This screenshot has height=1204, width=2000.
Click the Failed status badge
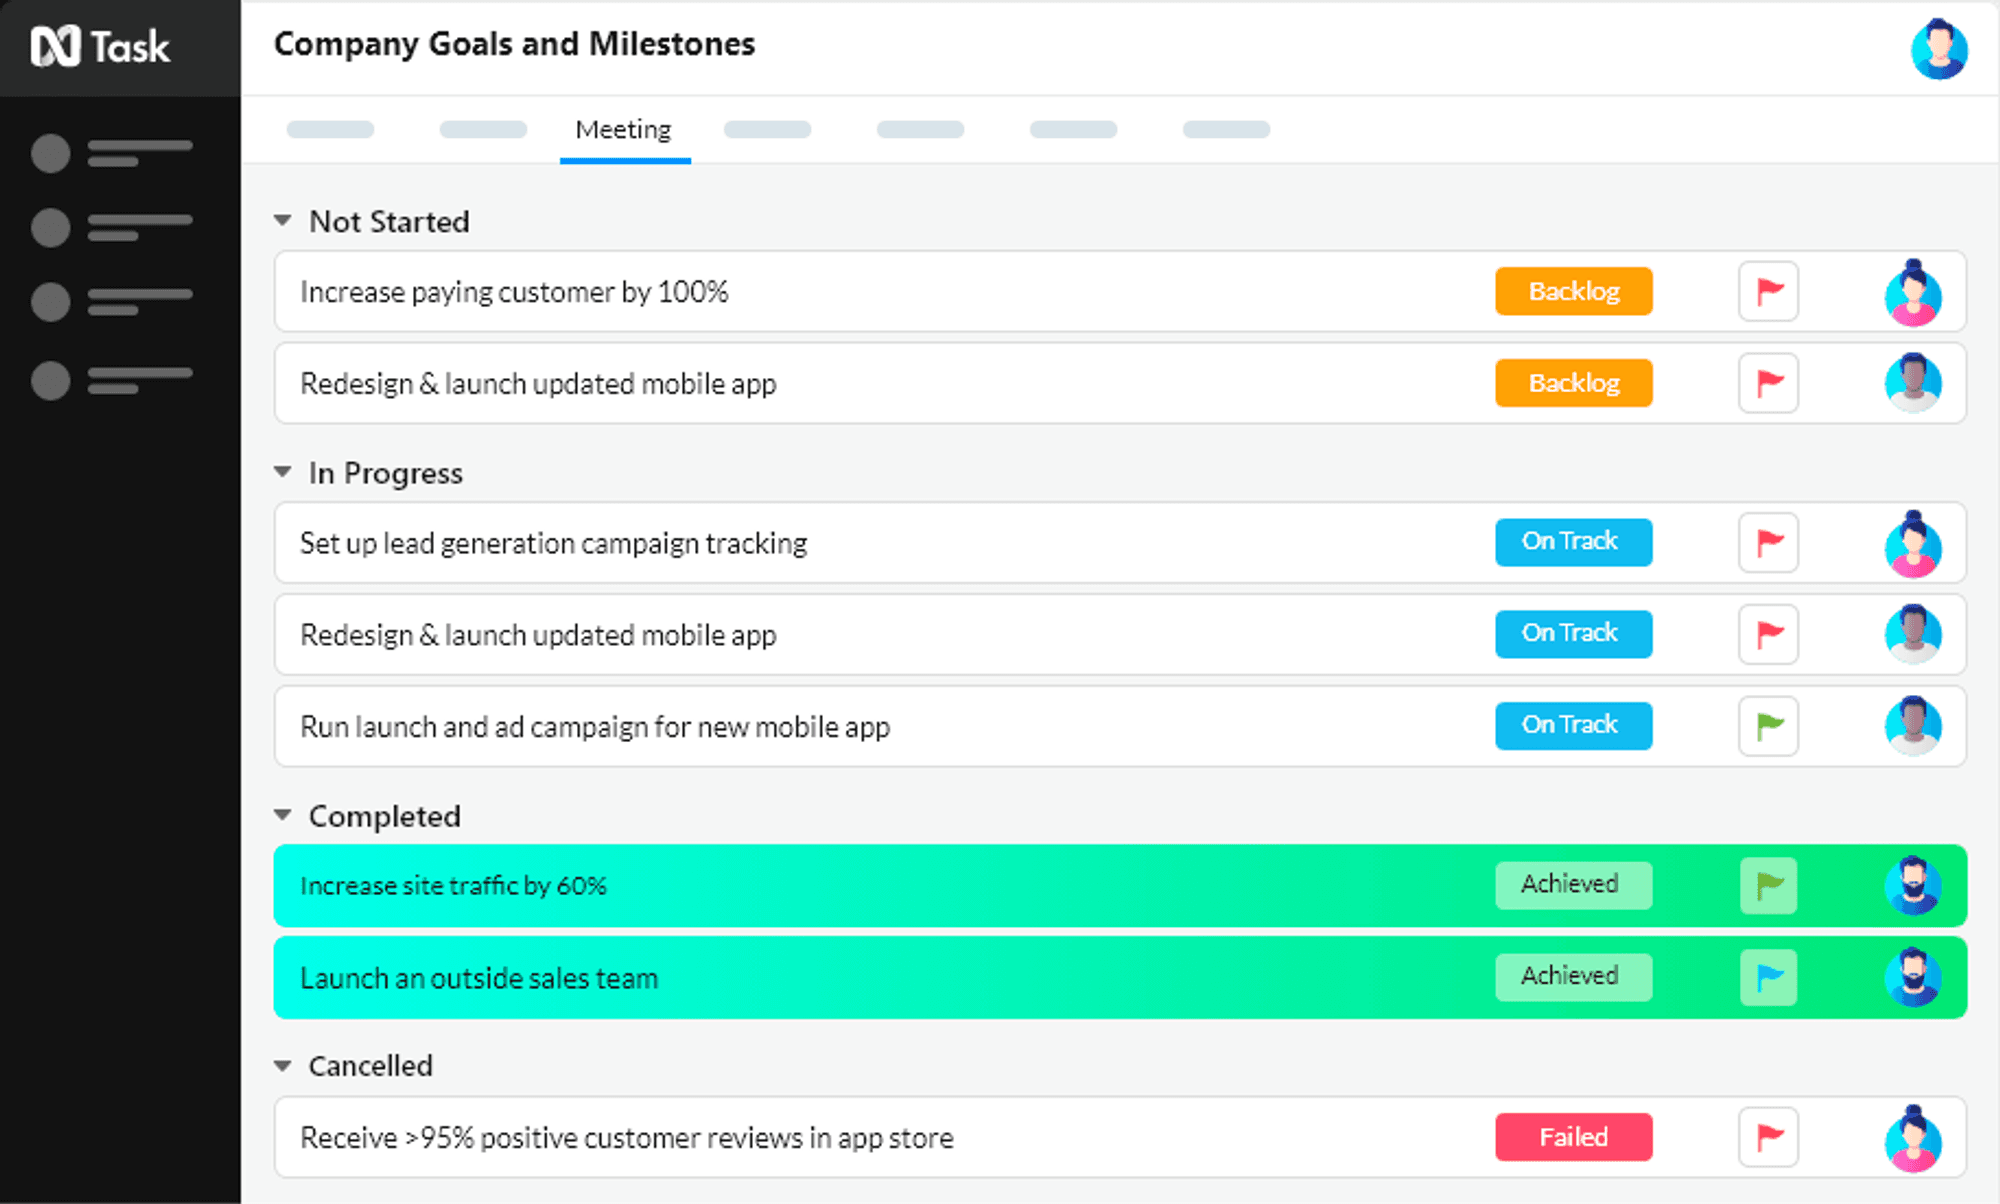coord(1573,1137)
